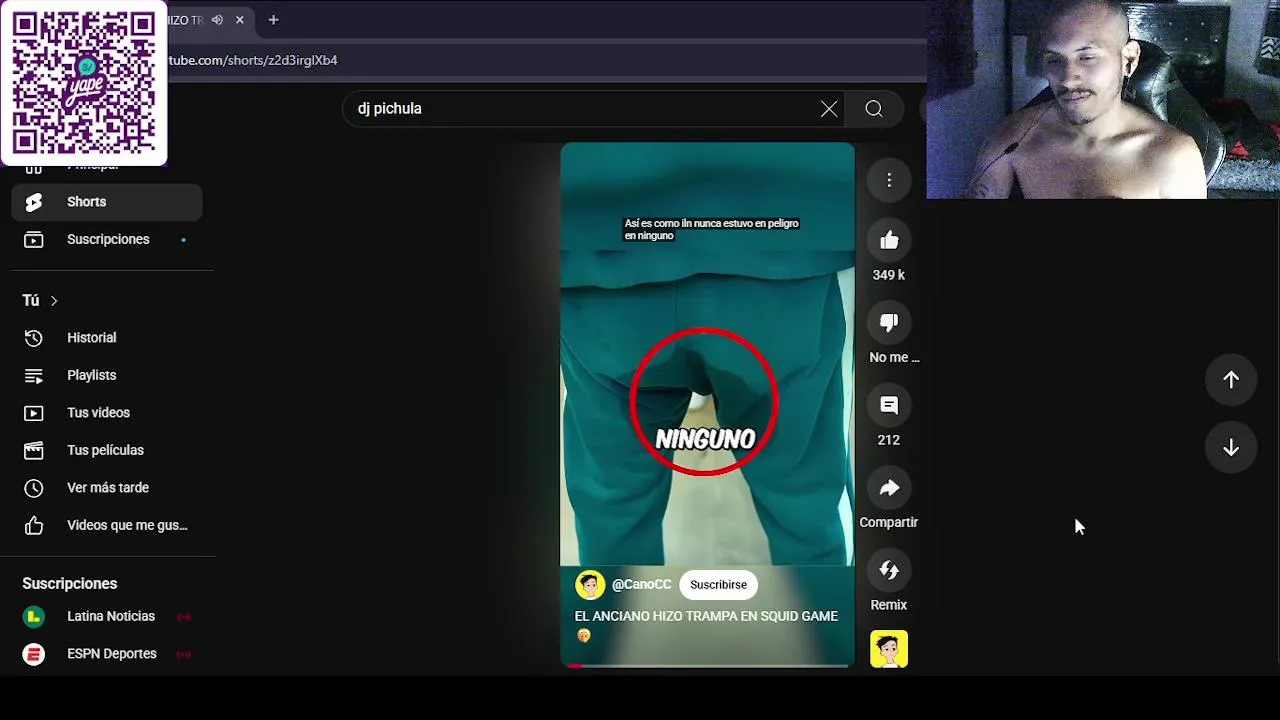Close the current browser tab

tap(240, 20)
